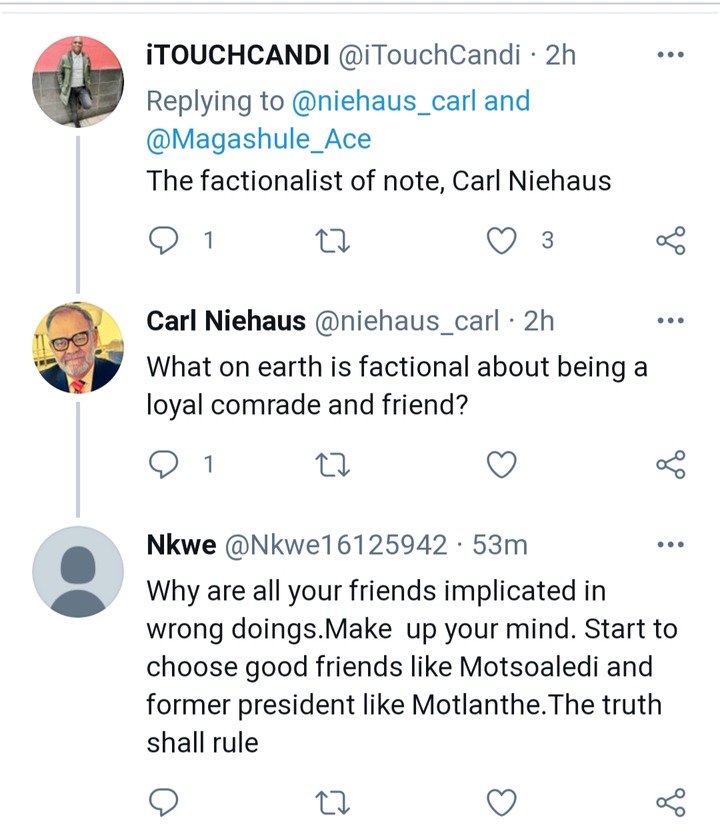Retweet the iTouchCandi factionalist tweet
The width and height of the screenshot is (720, 836).
tap(333, 240)
